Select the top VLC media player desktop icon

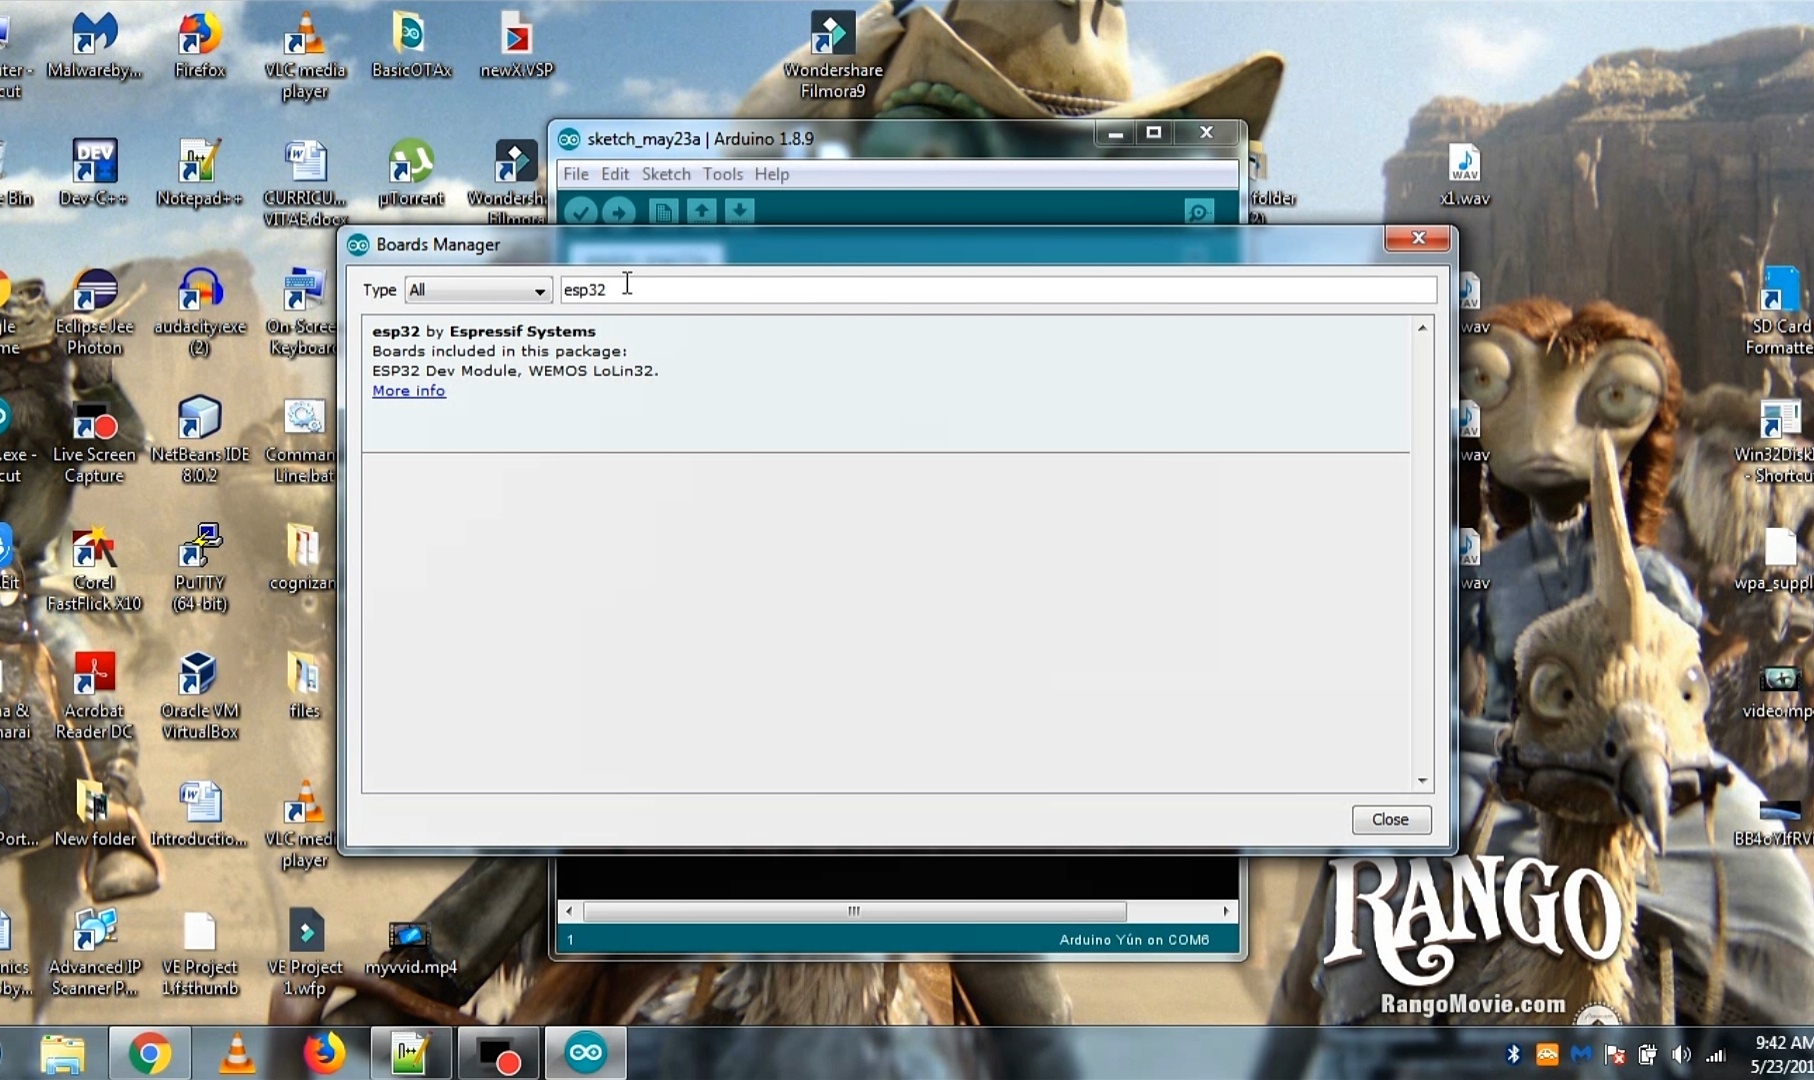coord(304,56)
